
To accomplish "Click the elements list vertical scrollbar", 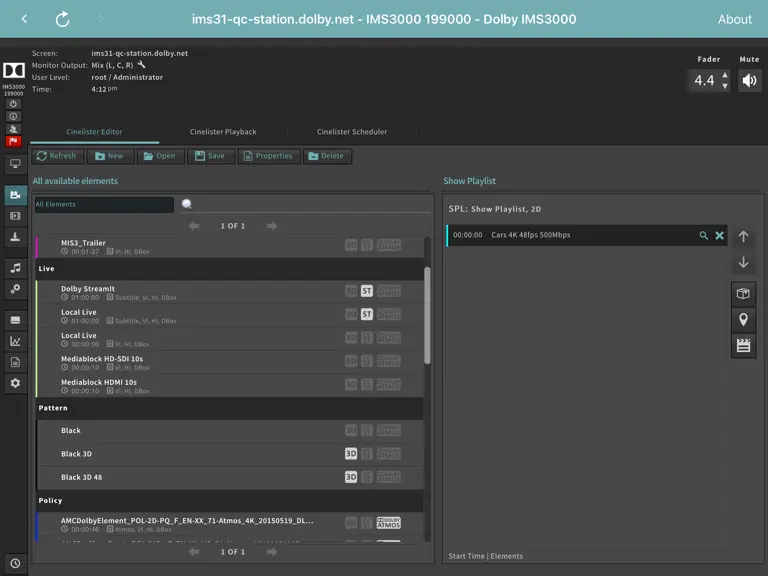I will [427, 315].
